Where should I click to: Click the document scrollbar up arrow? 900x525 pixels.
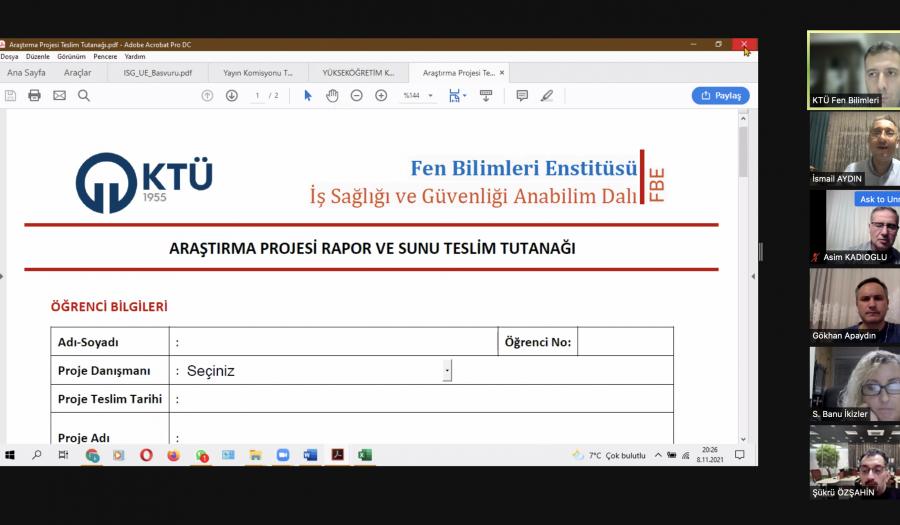(x=743, y=118)
